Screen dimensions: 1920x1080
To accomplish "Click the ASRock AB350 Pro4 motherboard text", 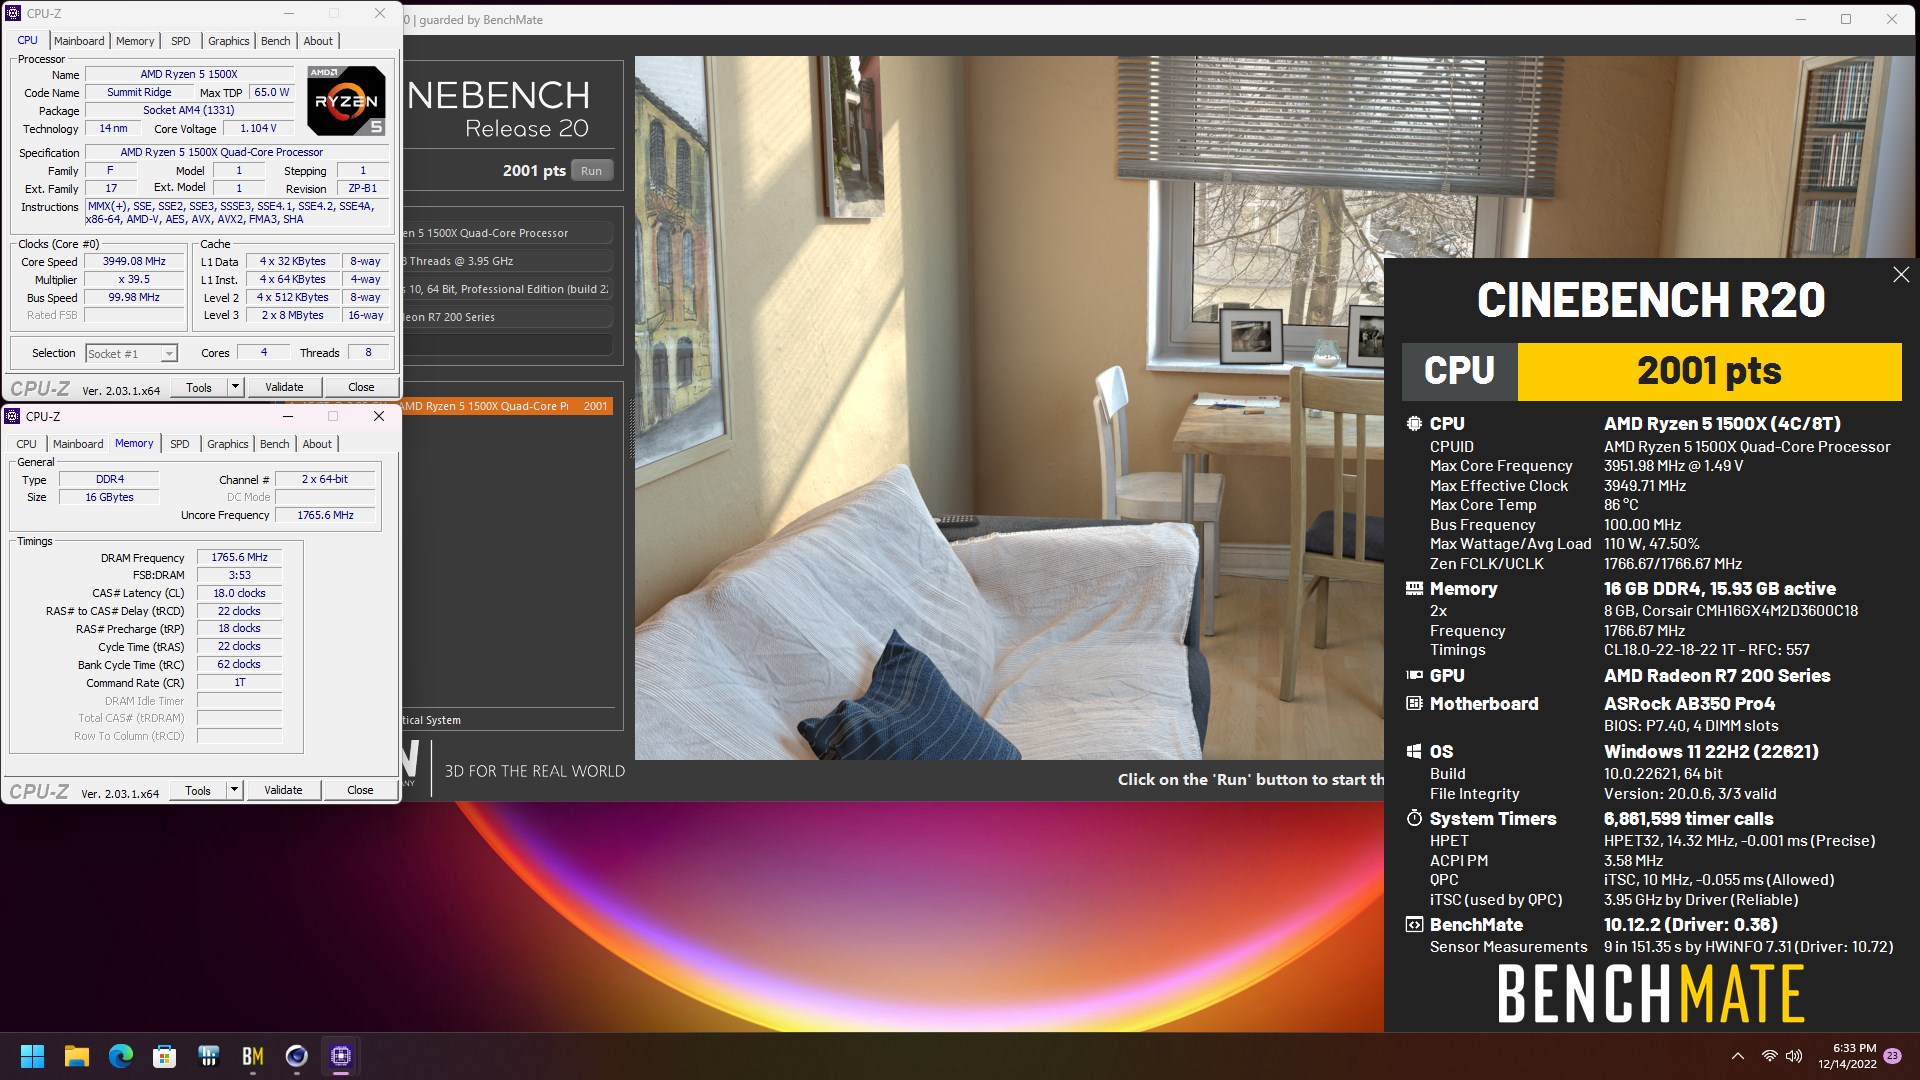I will click(1690, 704).
